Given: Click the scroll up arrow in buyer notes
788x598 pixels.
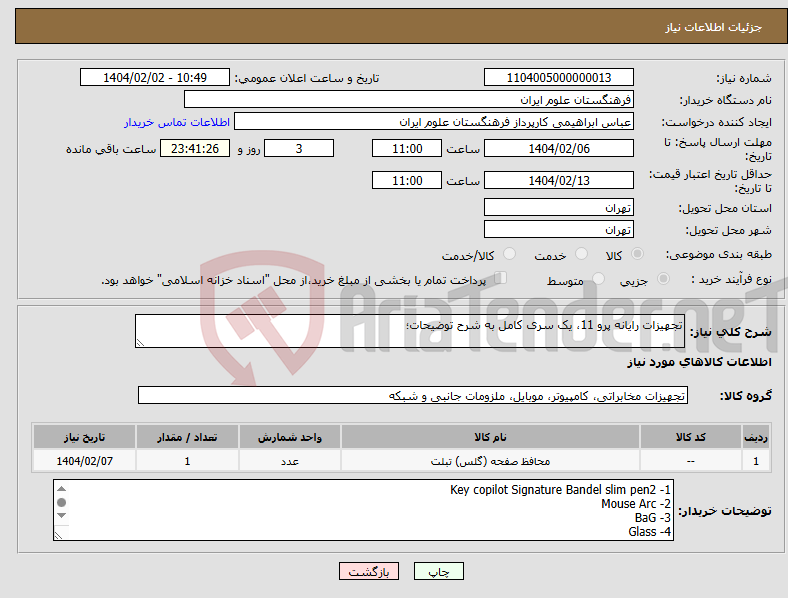Looking at the screenshot, I should click(61, 488).
